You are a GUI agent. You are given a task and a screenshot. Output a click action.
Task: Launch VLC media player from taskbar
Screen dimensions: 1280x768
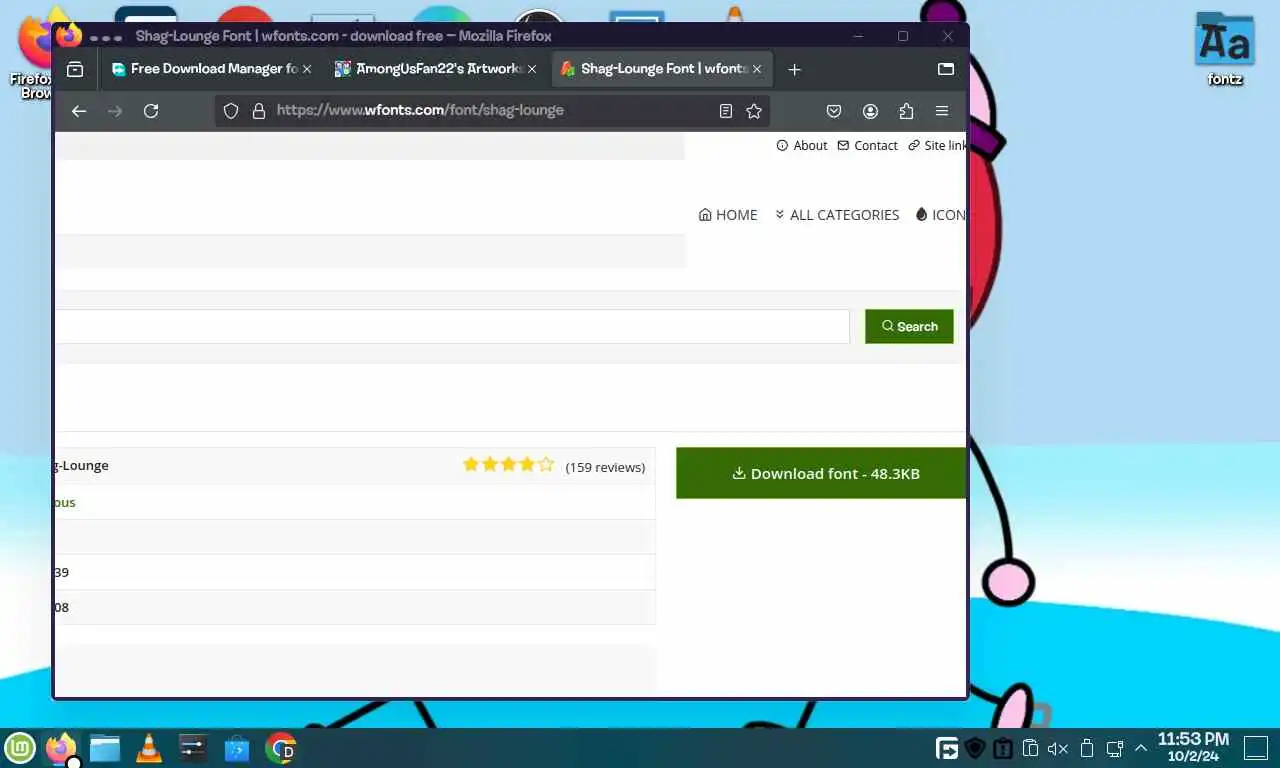[149, 748]
